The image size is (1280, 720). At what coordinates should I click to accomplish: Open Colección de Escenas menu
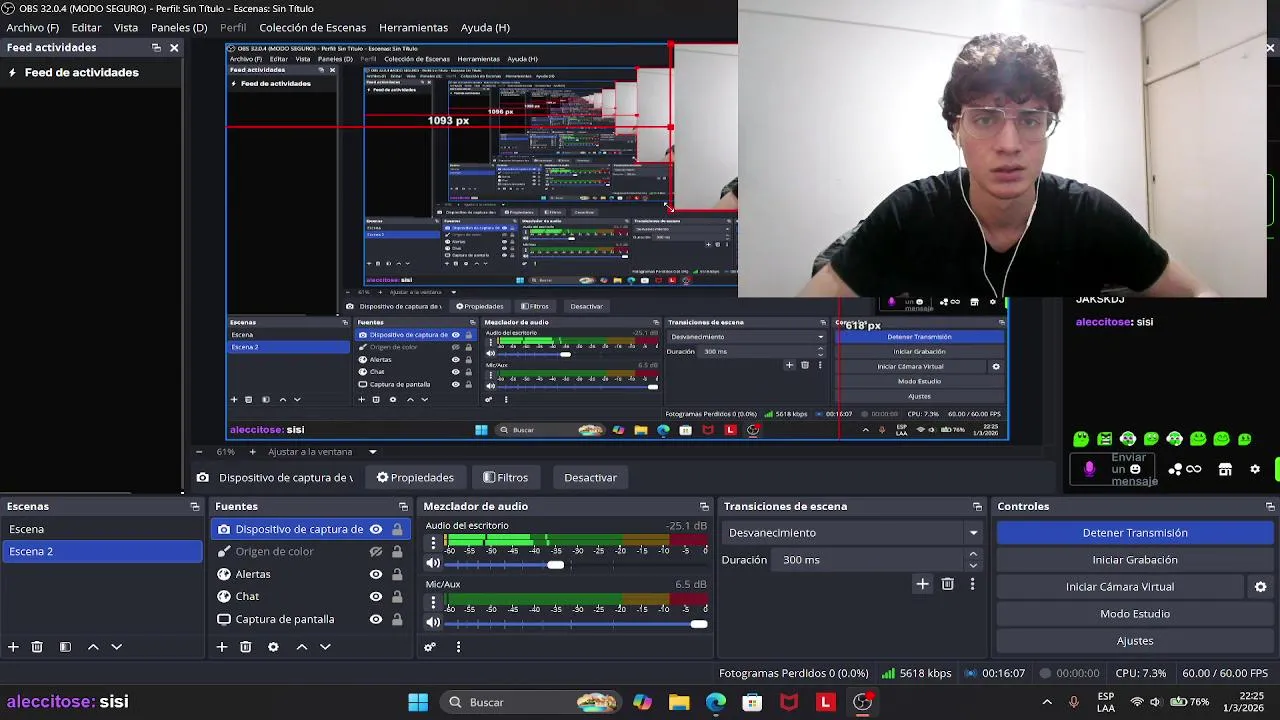(x=312, y=27)
